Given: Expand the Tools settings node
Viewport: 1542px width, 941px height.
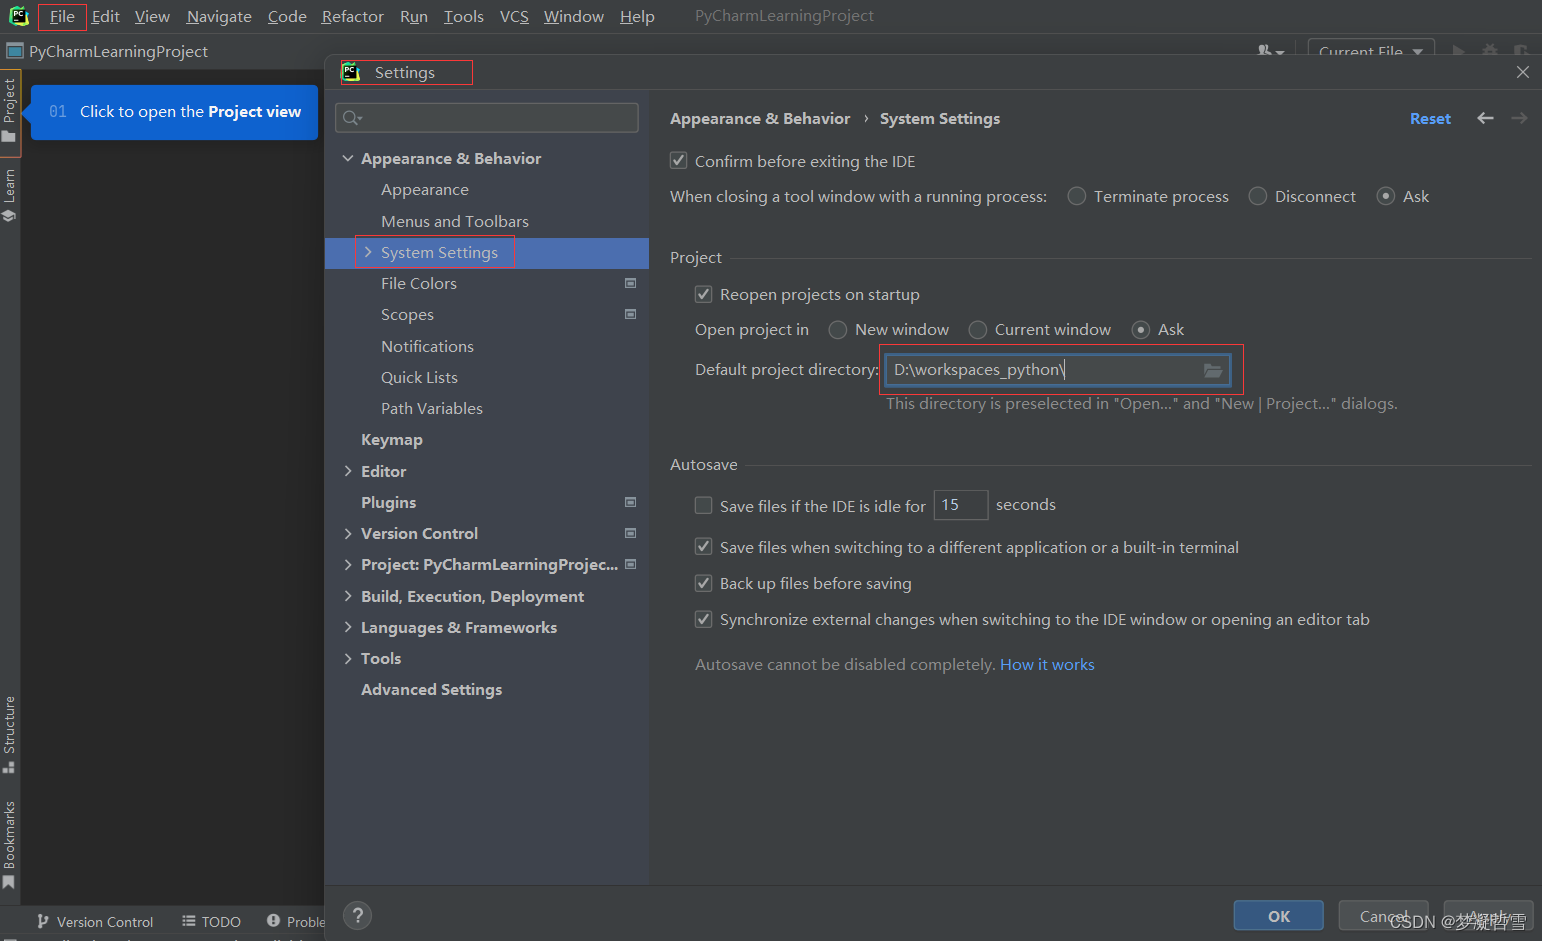Looking at the screenshot, I should pyautogui.click(x=348, y=658).
